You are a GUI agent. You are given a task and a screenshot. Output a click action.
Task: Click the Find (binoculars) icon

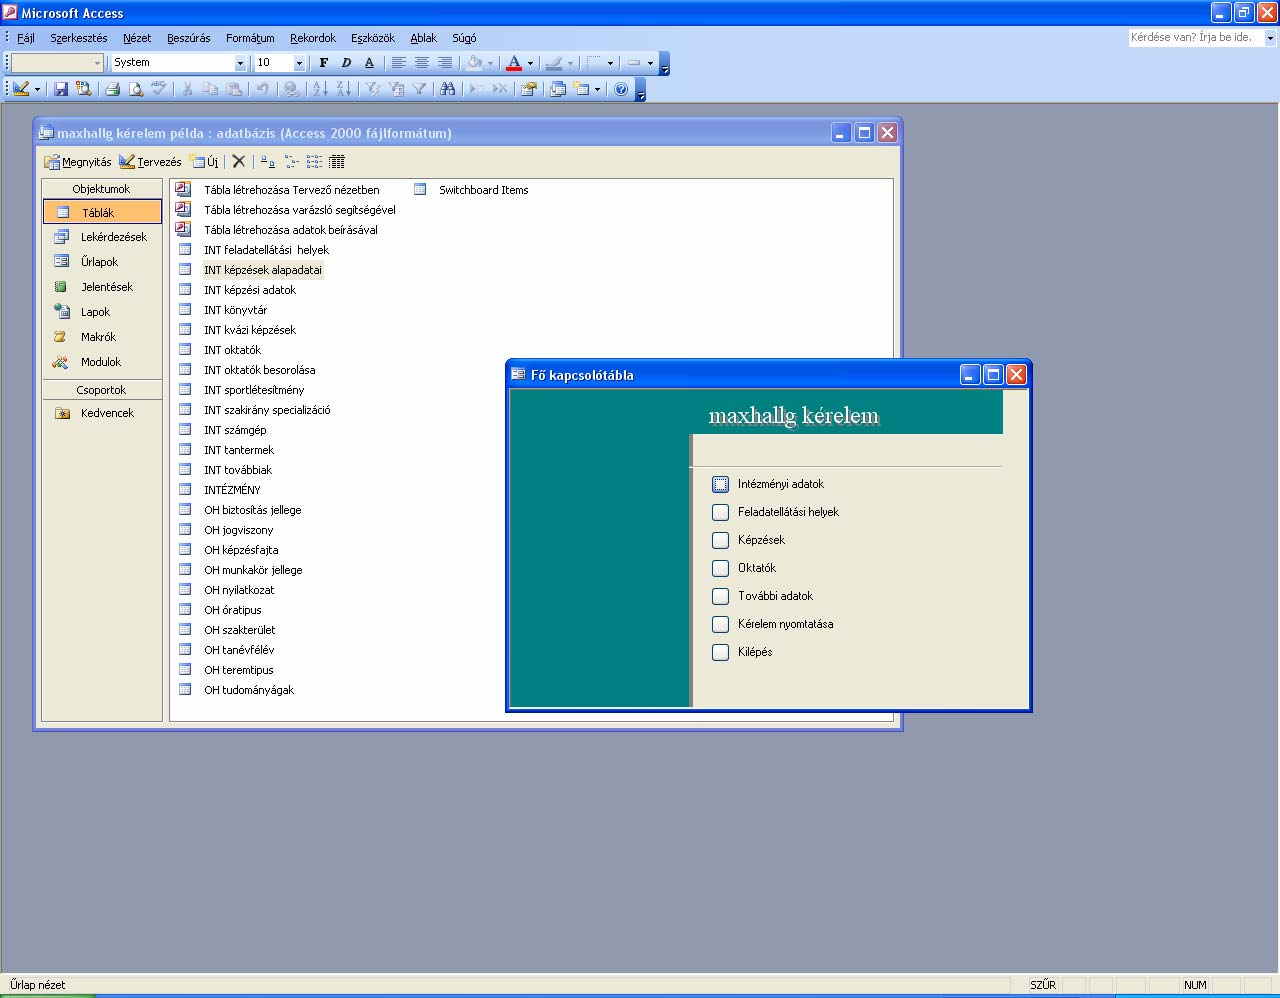pyautogui.click(x=447, y=89)
